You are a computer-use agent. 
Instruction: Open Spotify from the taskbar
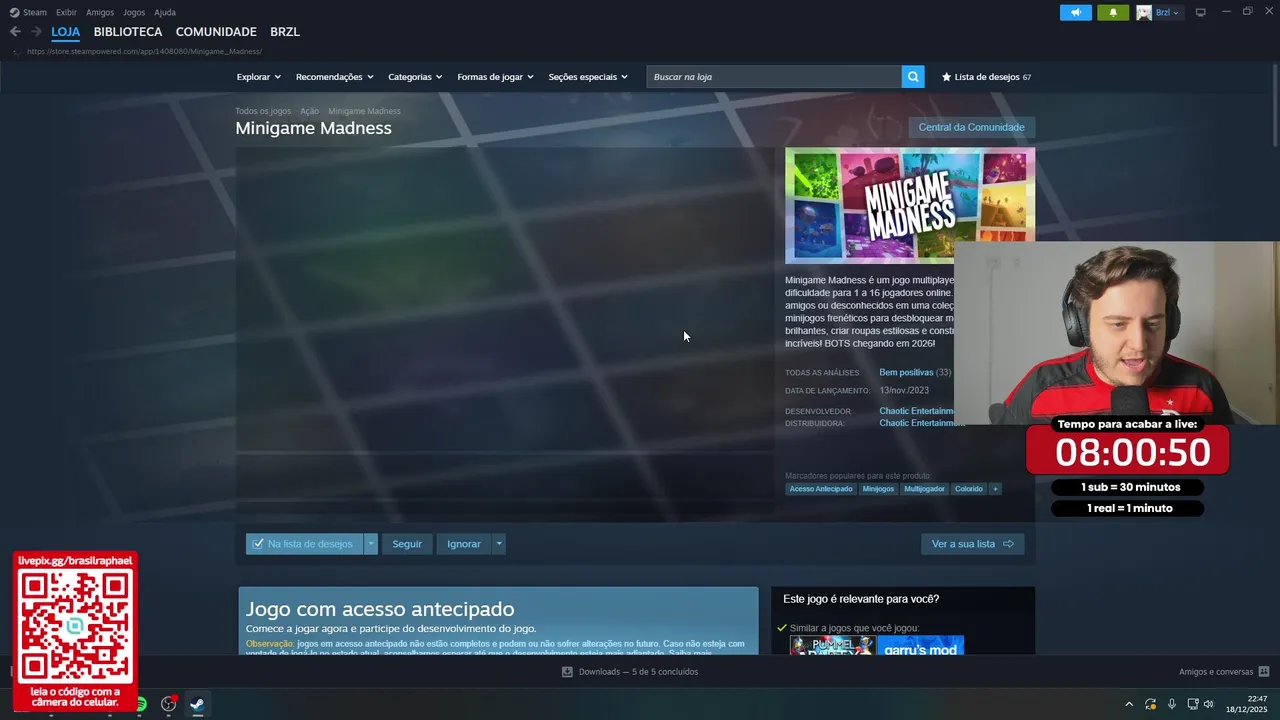[141, 704]
